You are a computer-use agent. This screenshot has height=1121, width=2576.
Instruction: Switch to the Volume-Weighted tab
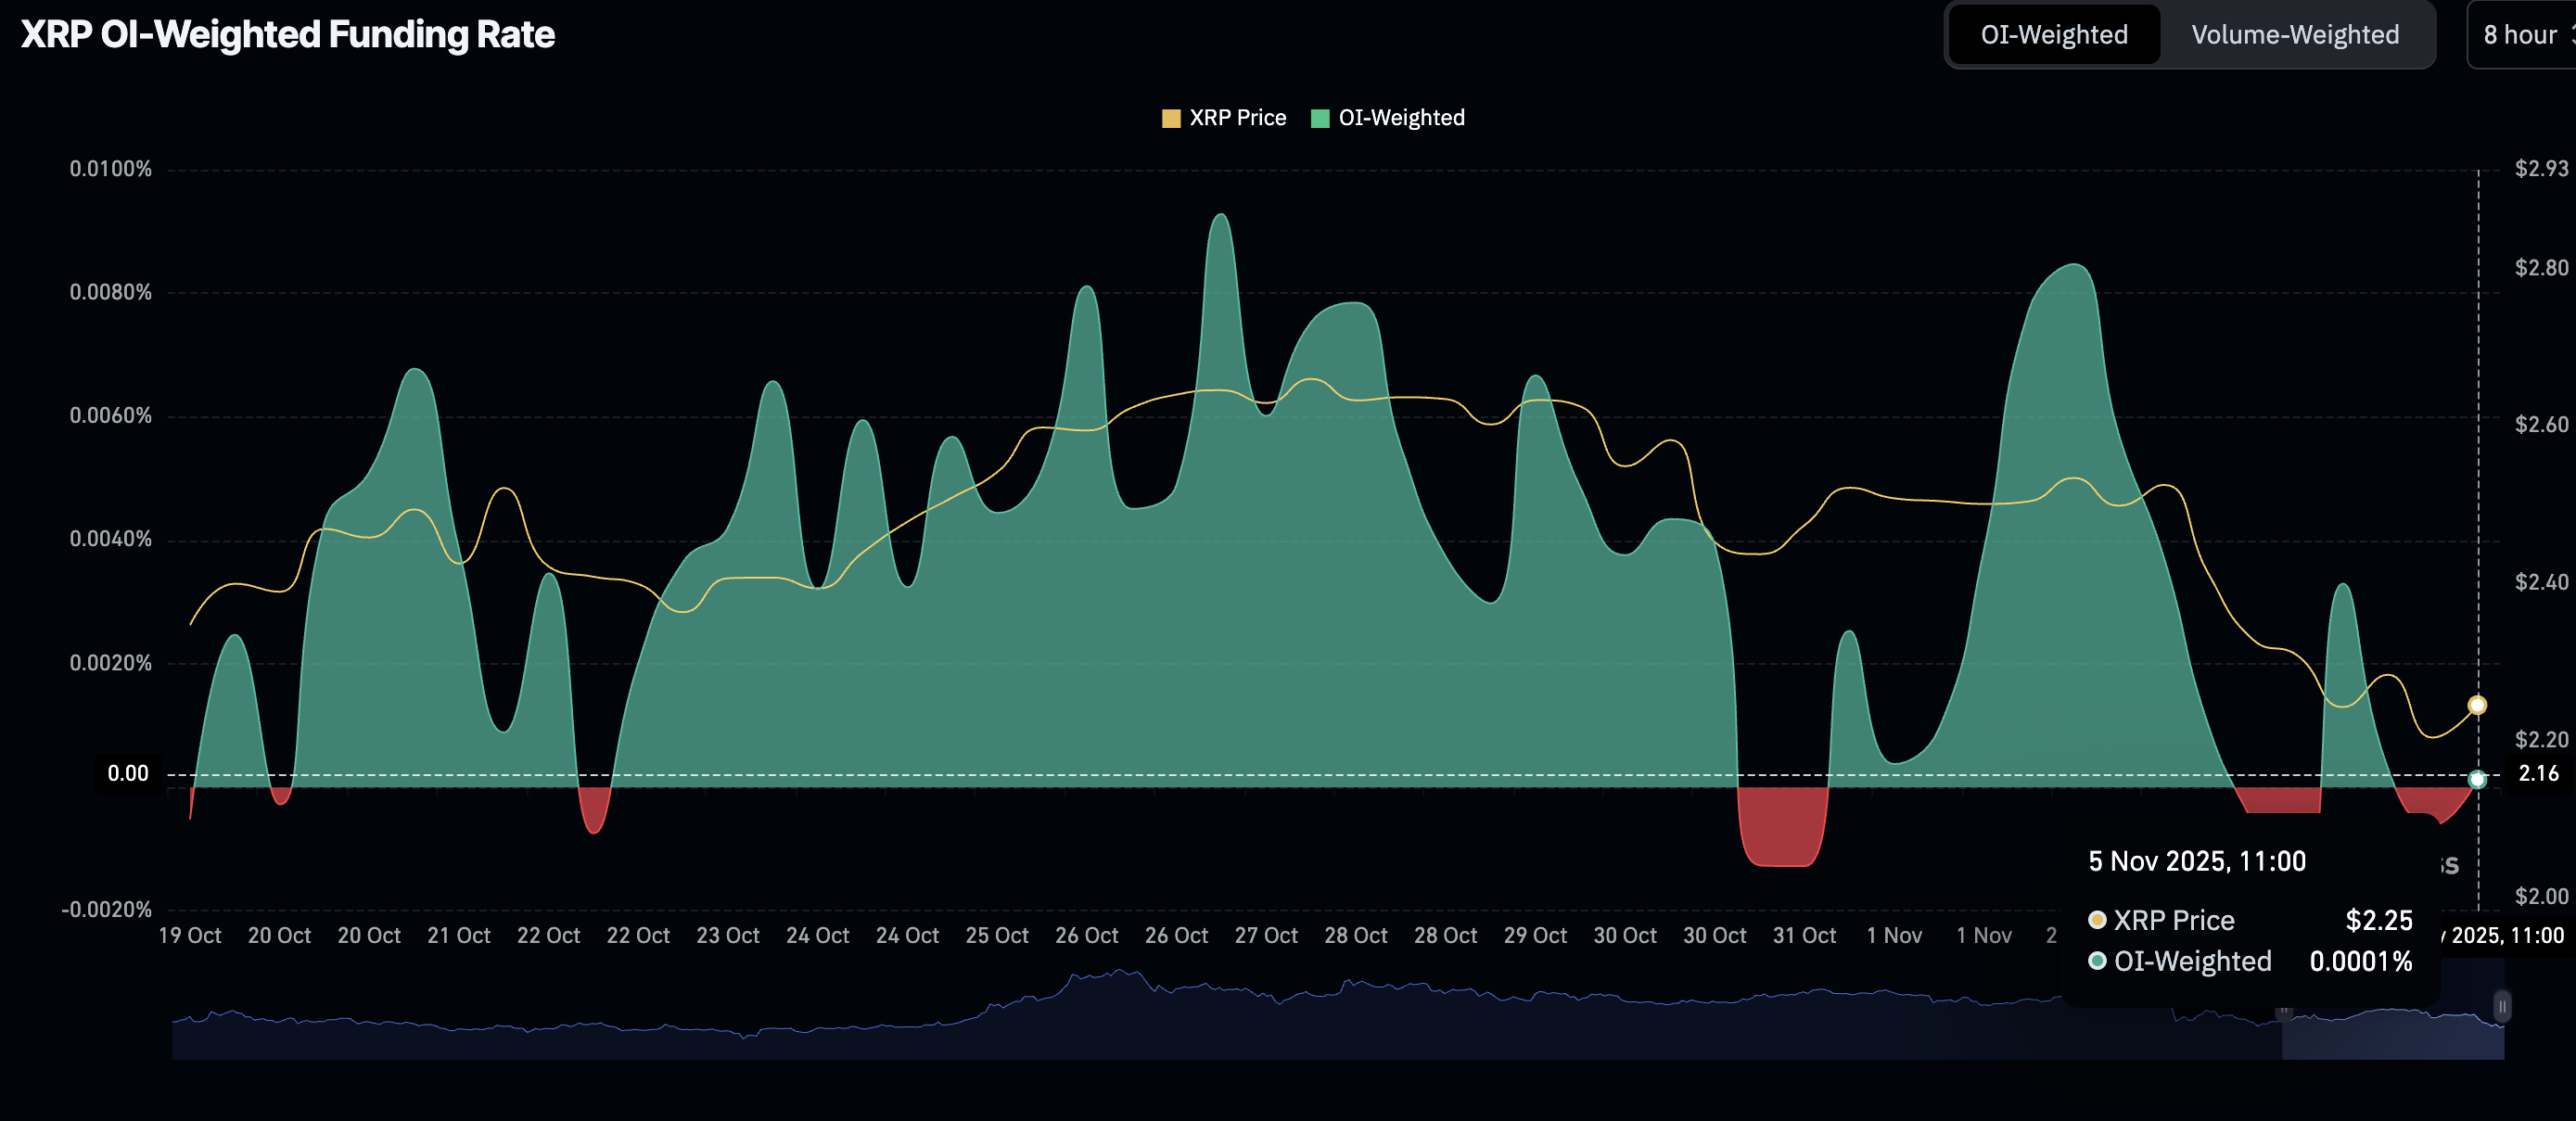coord(2294,34)
